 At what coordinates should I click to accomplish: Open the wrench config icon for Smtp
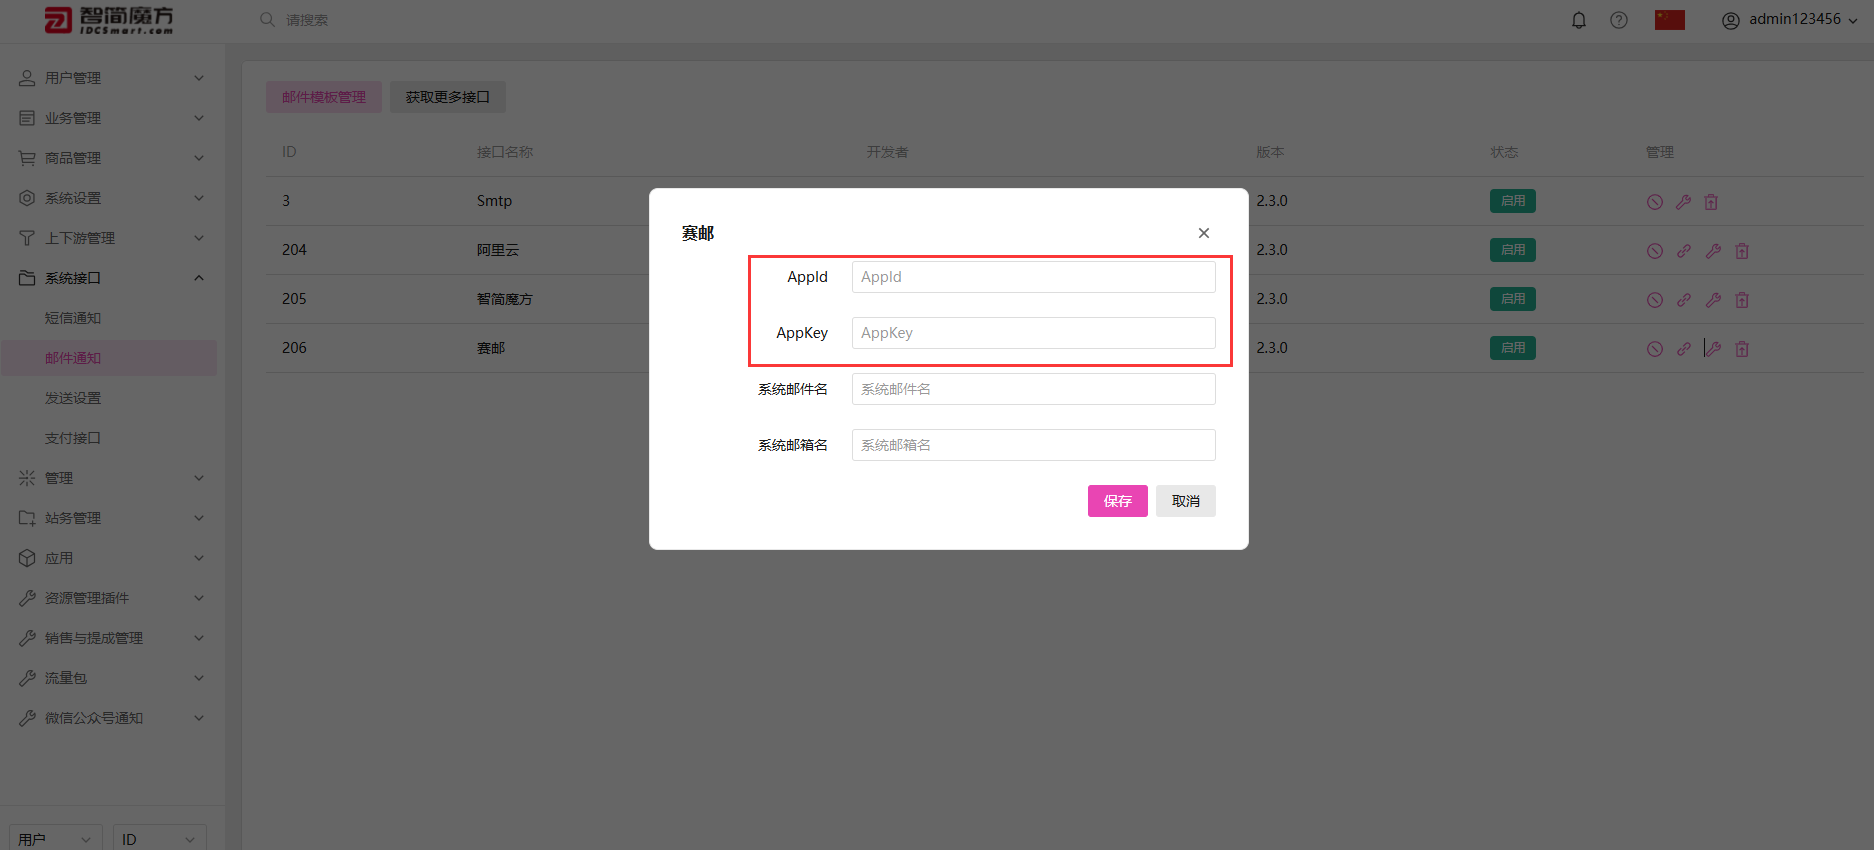pos(1683,202)
